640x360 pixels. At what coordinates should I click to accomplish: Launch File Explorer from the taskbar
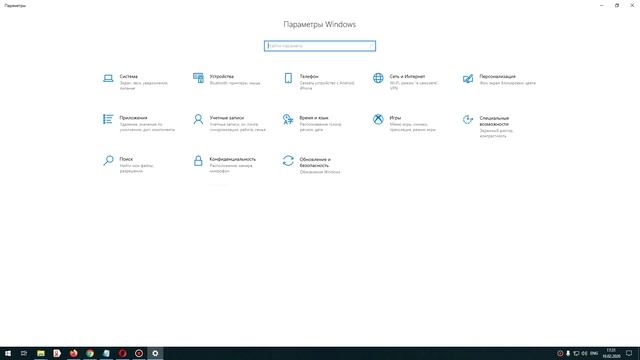[x=41, y=353]
